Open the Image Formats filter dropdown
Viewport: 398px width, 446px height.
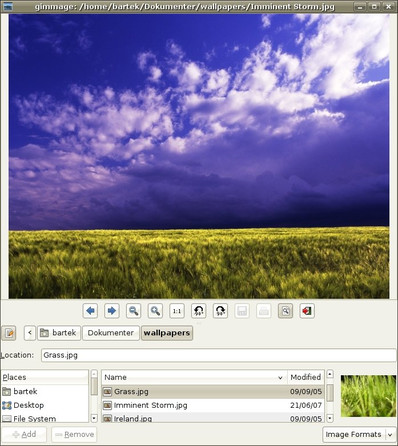coord(358,434)
